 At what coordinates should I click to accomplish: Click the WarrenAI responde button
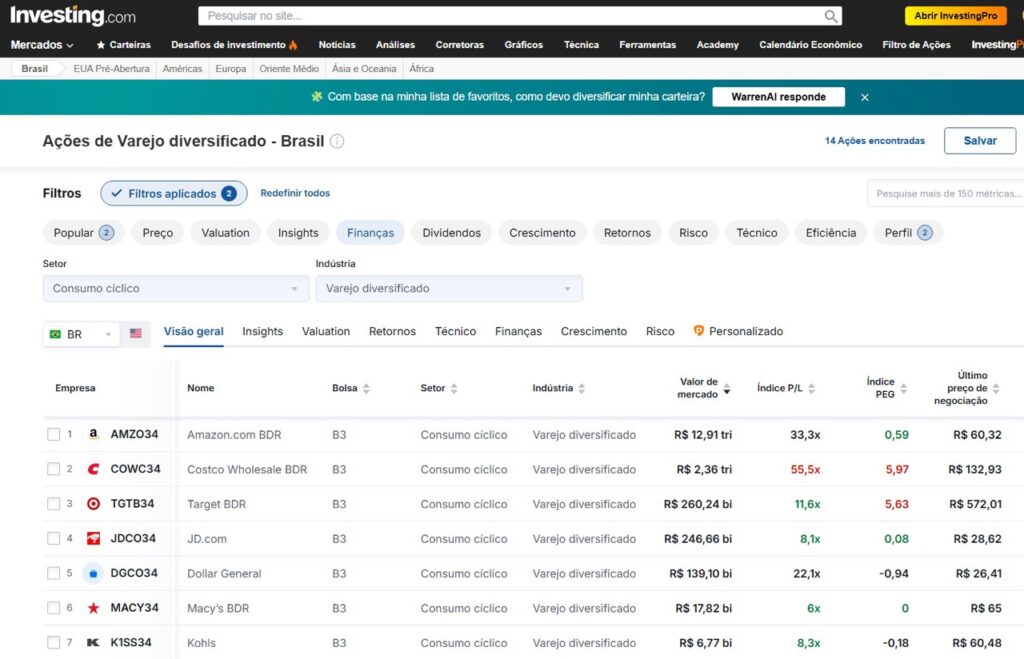pos(778,97)
